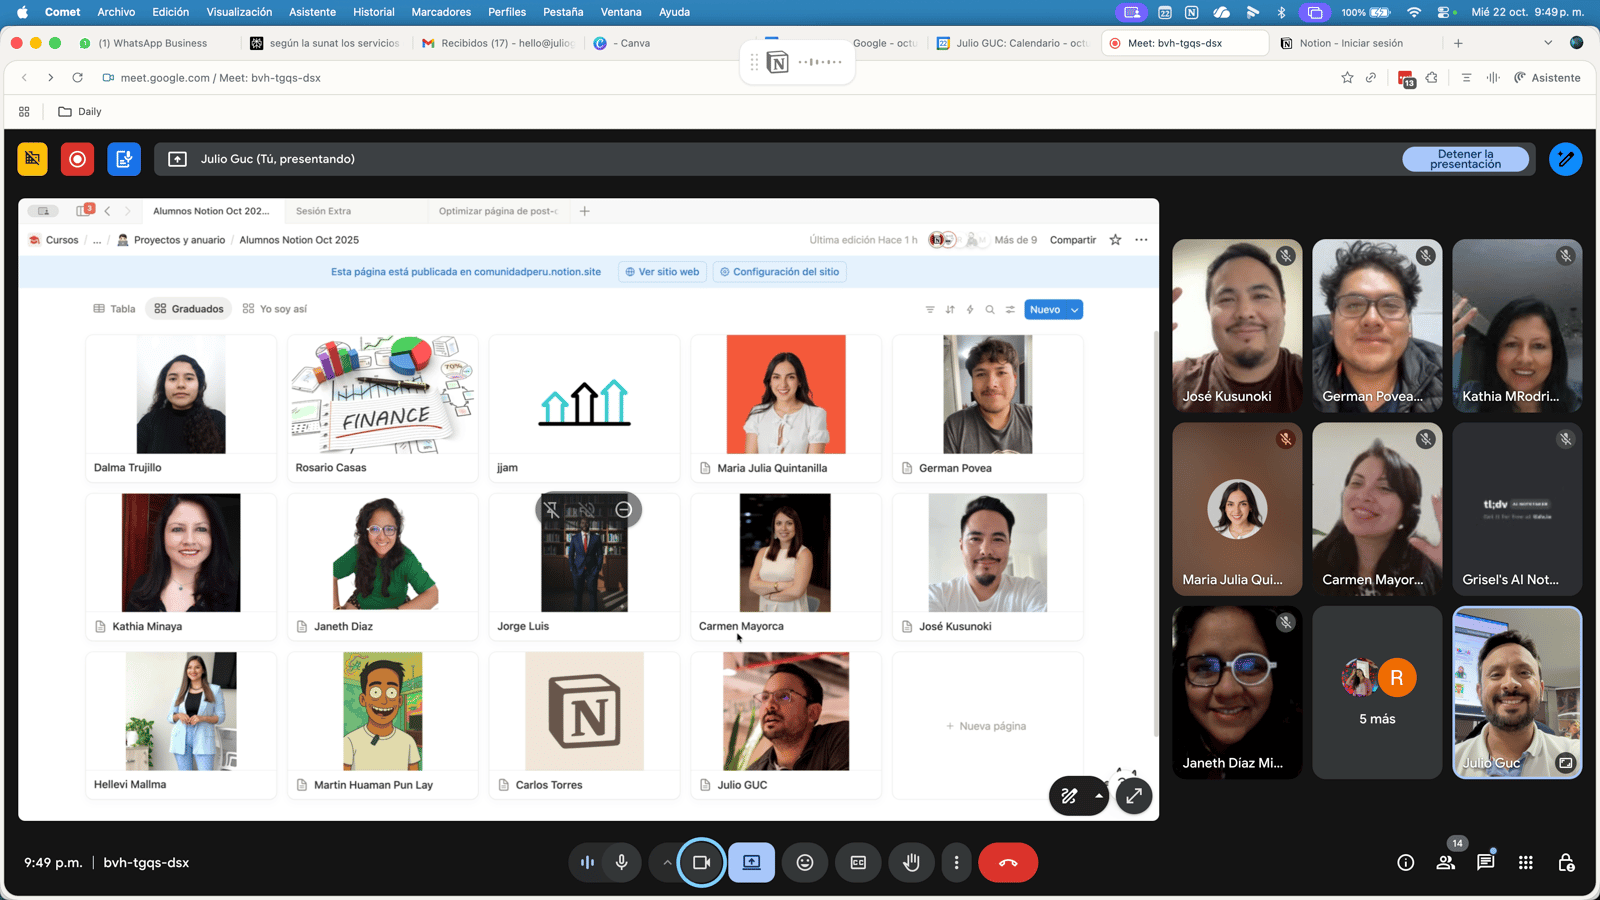This screenshot has width=1600, height=900.
Task: Open more options three-dot menu
Action: coord(957,862)
